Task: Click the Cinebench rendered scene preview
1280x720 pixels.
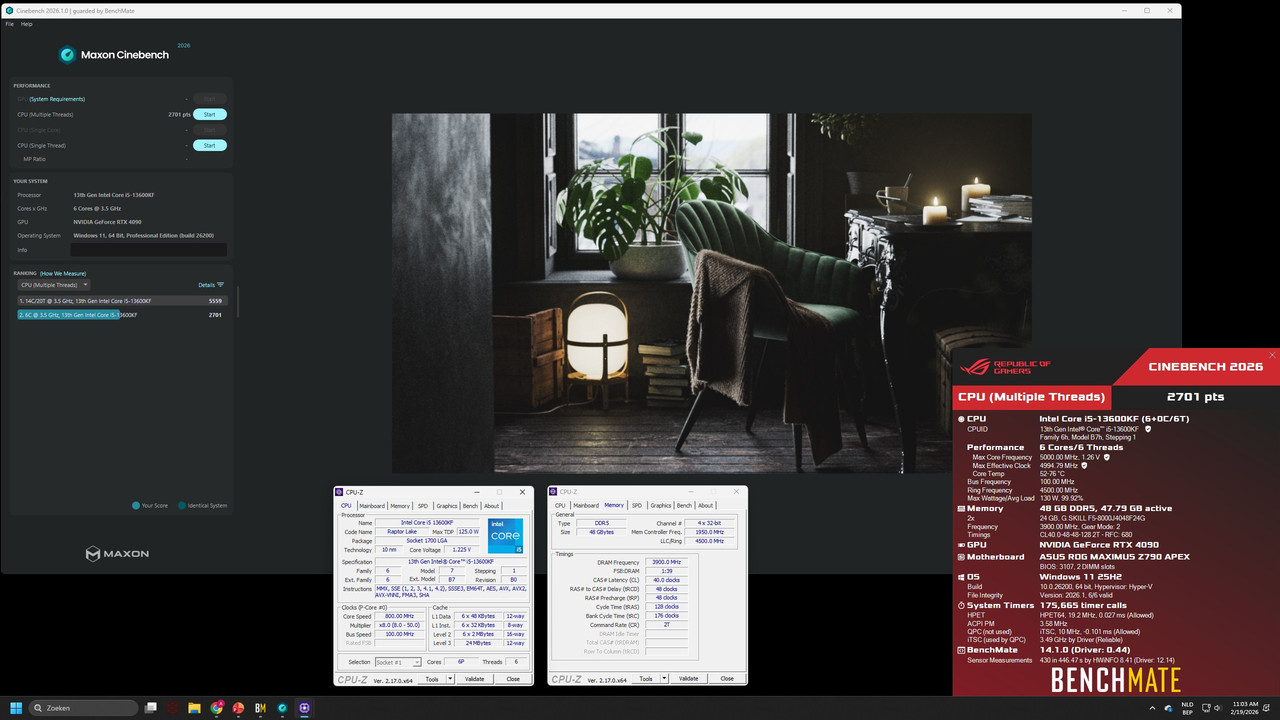Action: click(711, 292)
